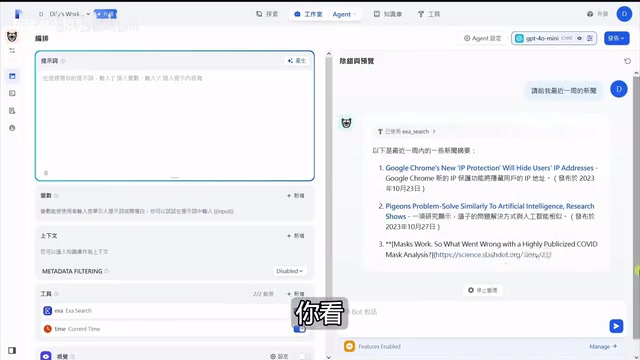Go to the 知識庫 knowledge tab
The image size is (640, 360).
pyautogui.click(x=388, y=14)
